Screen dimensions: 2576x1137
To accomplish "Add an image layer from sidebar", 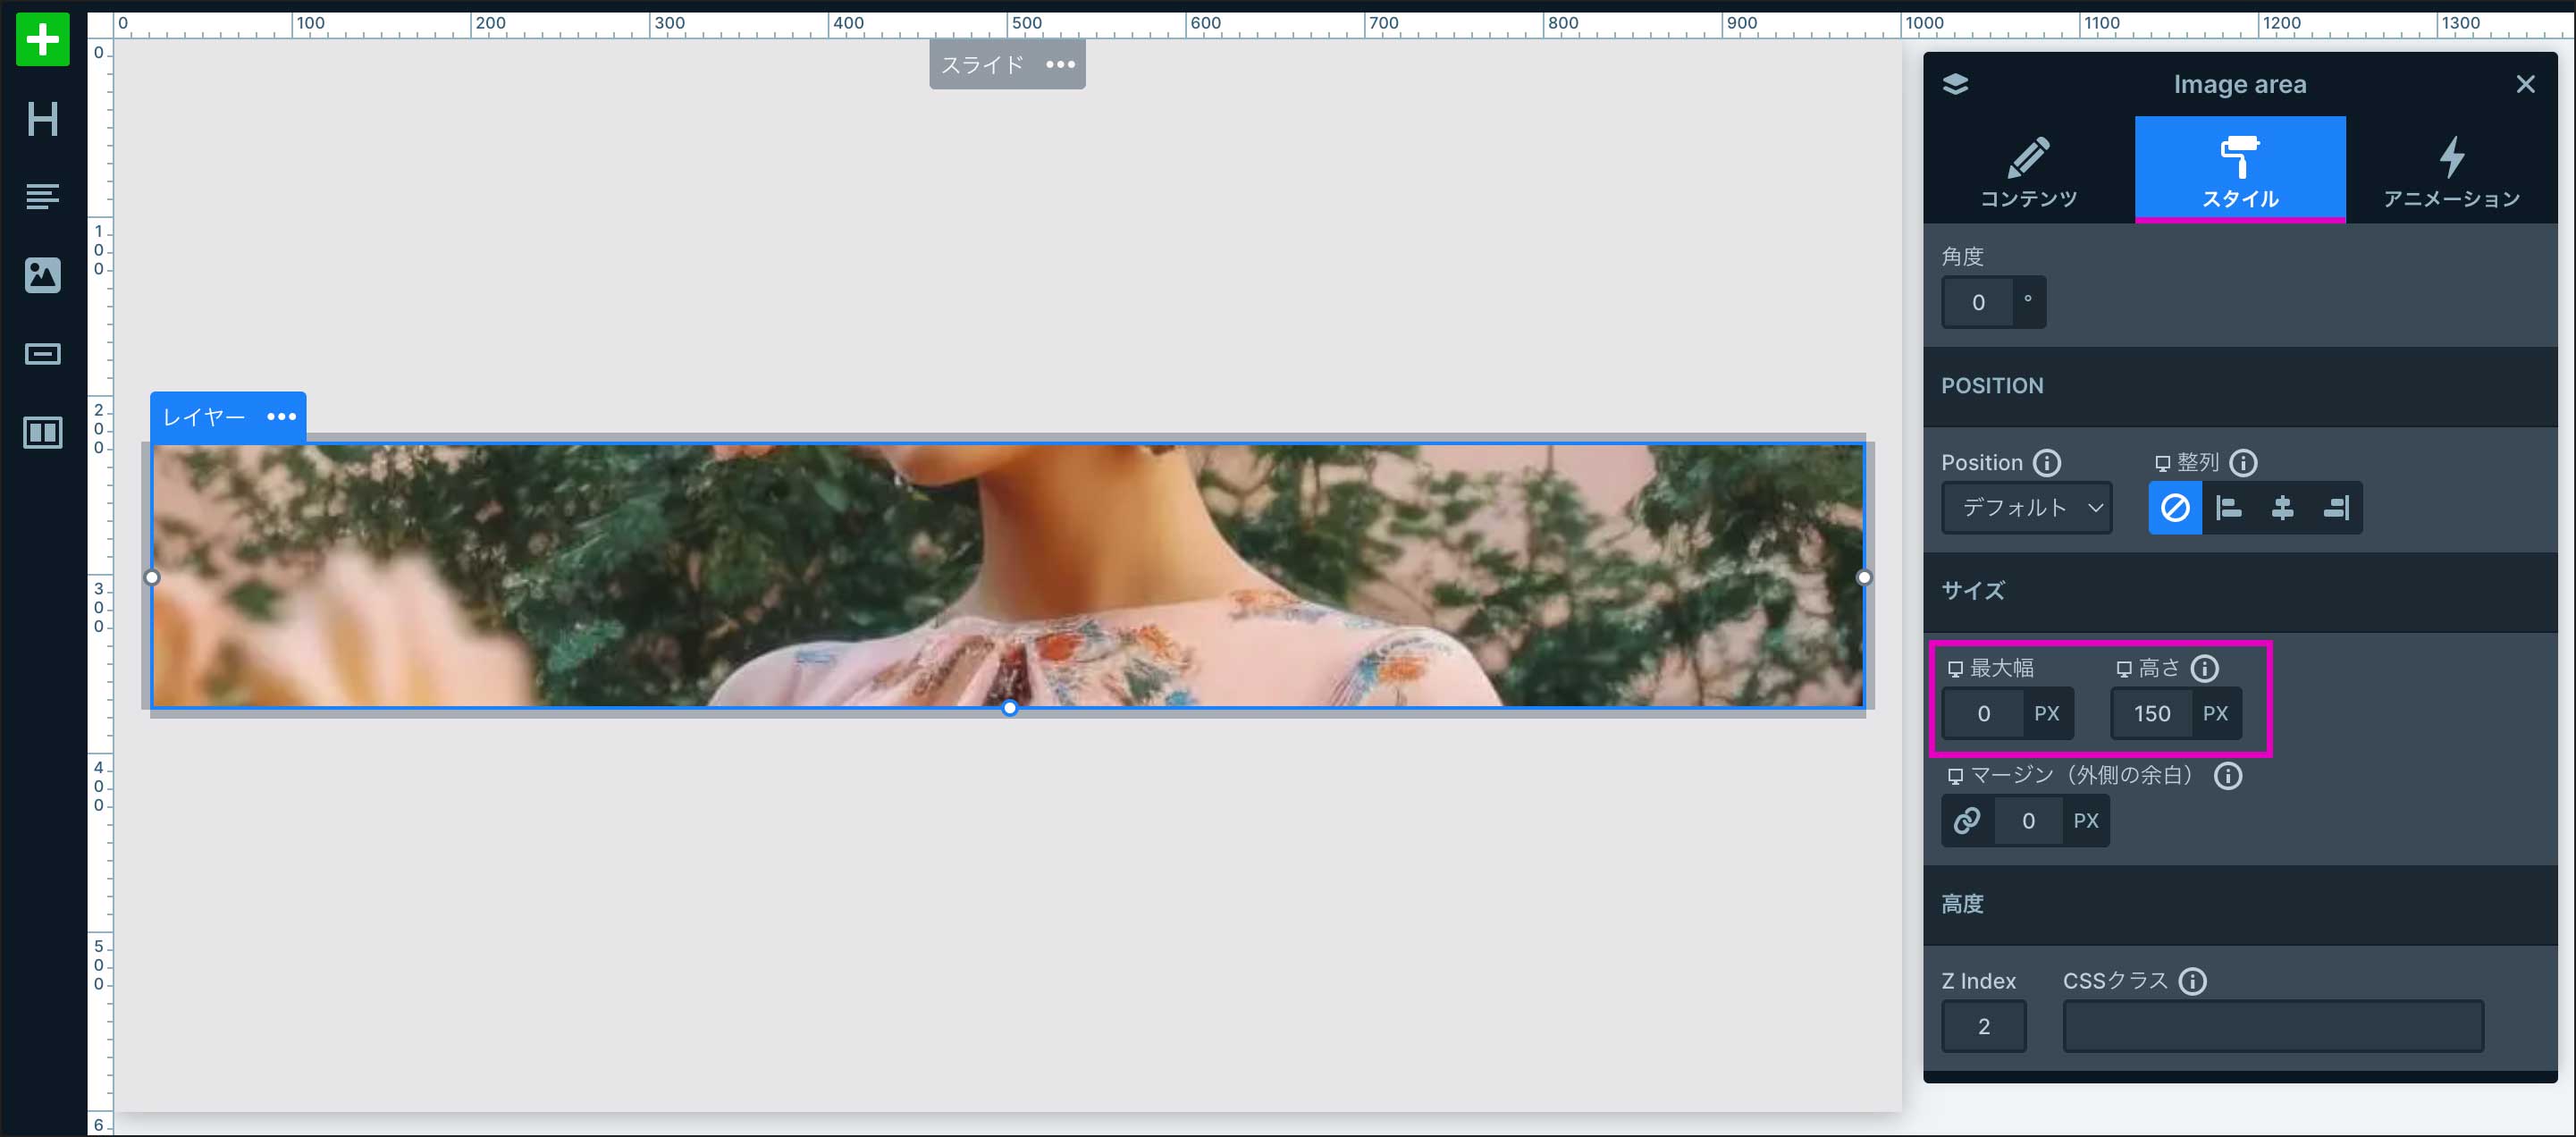I will tap(43, 275).
